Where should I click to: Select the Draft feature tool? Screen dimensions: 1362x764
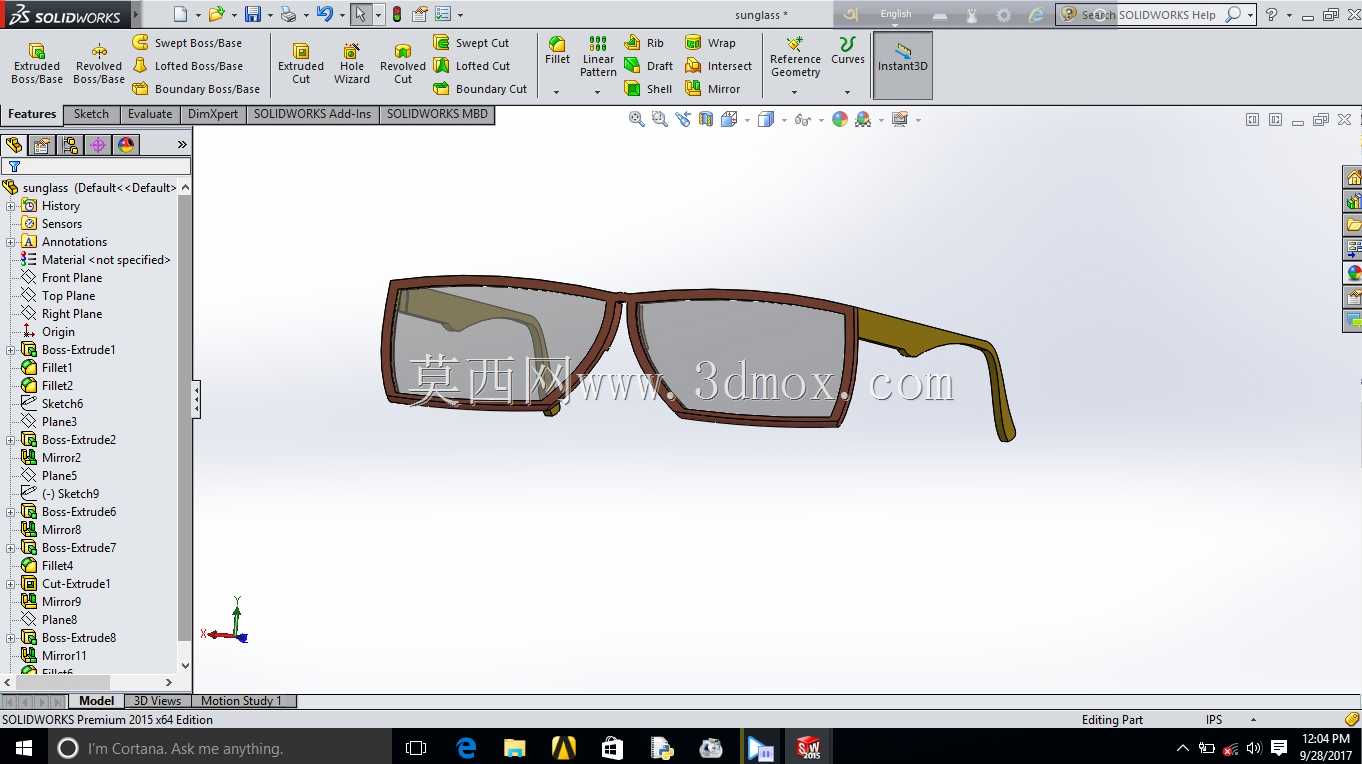(648, 66)
